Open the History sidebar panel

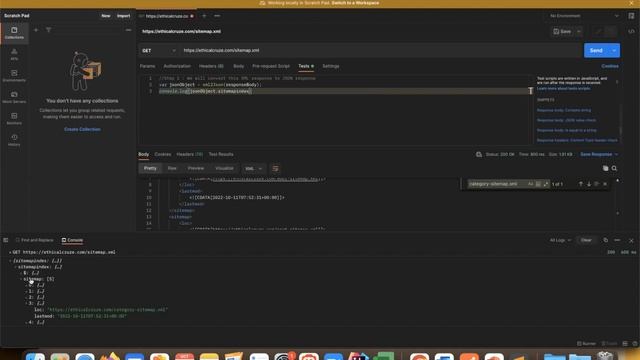[14, 140]
